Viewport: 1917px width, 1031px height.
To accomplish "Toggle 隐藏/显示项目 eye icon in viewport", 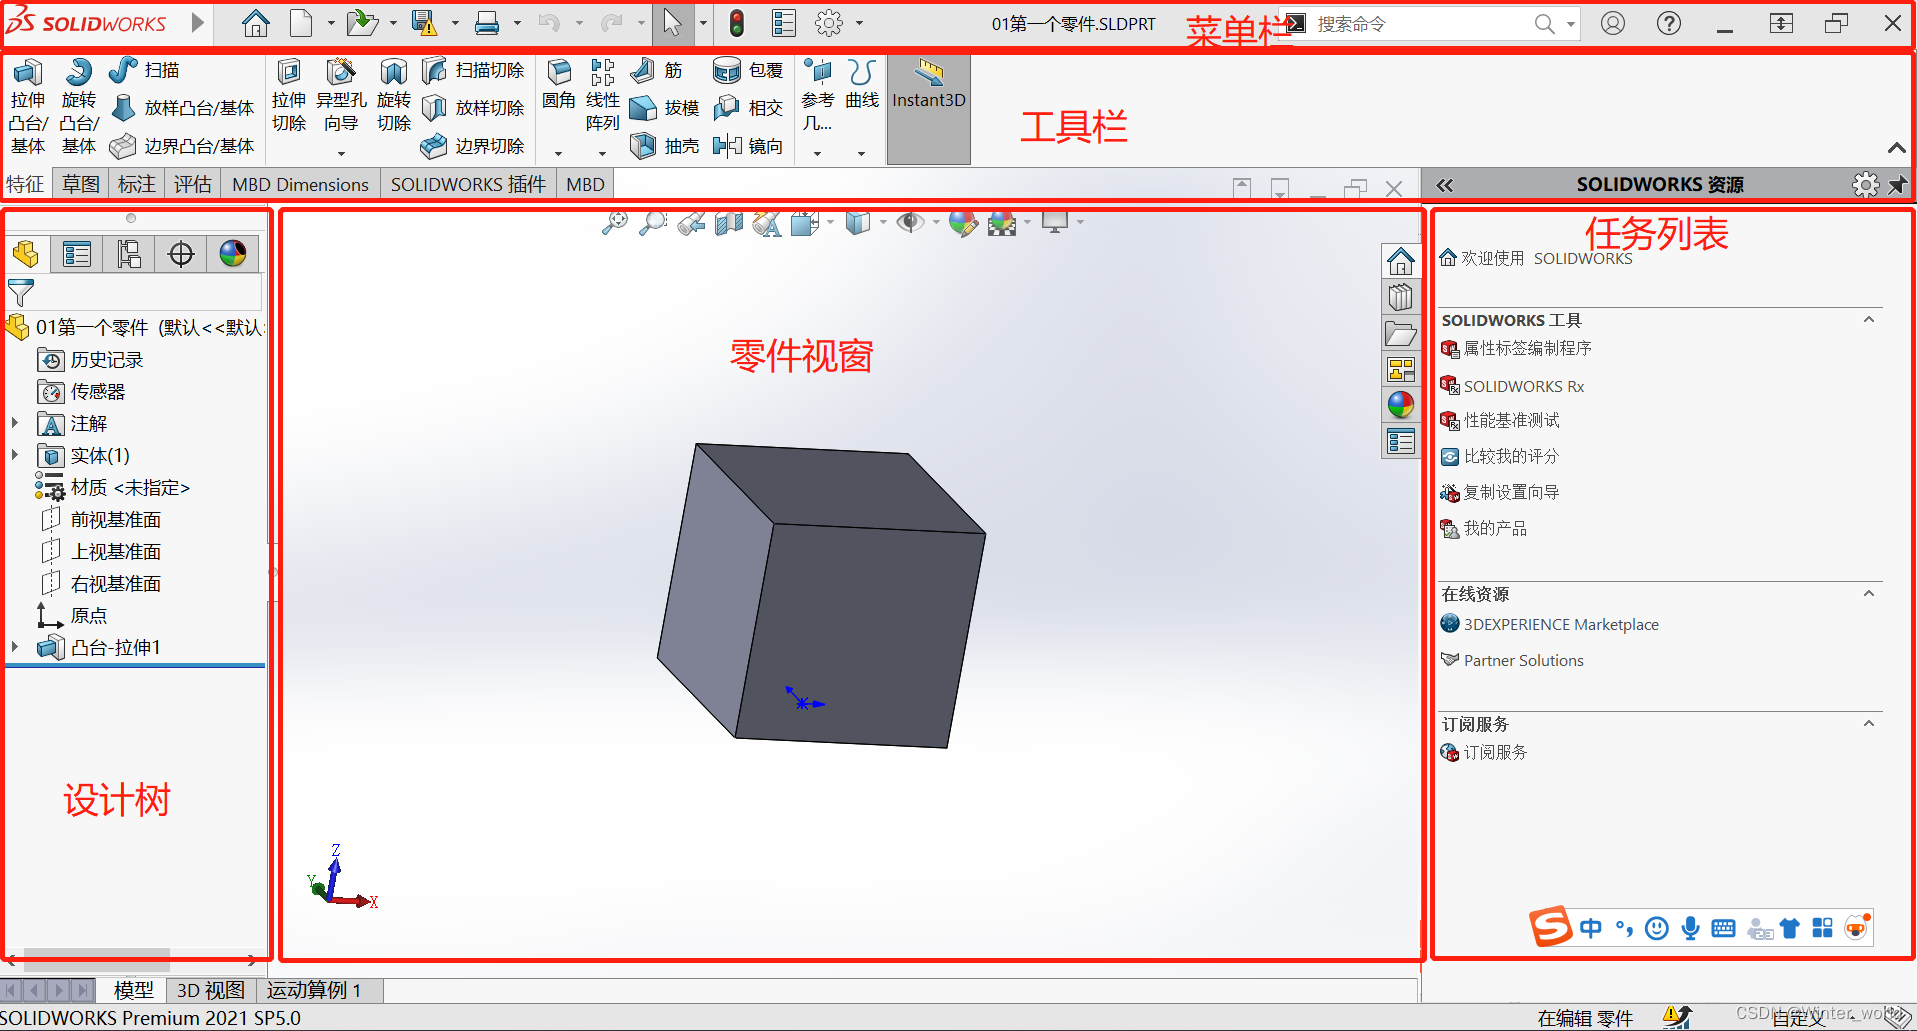I will (913, 222).
